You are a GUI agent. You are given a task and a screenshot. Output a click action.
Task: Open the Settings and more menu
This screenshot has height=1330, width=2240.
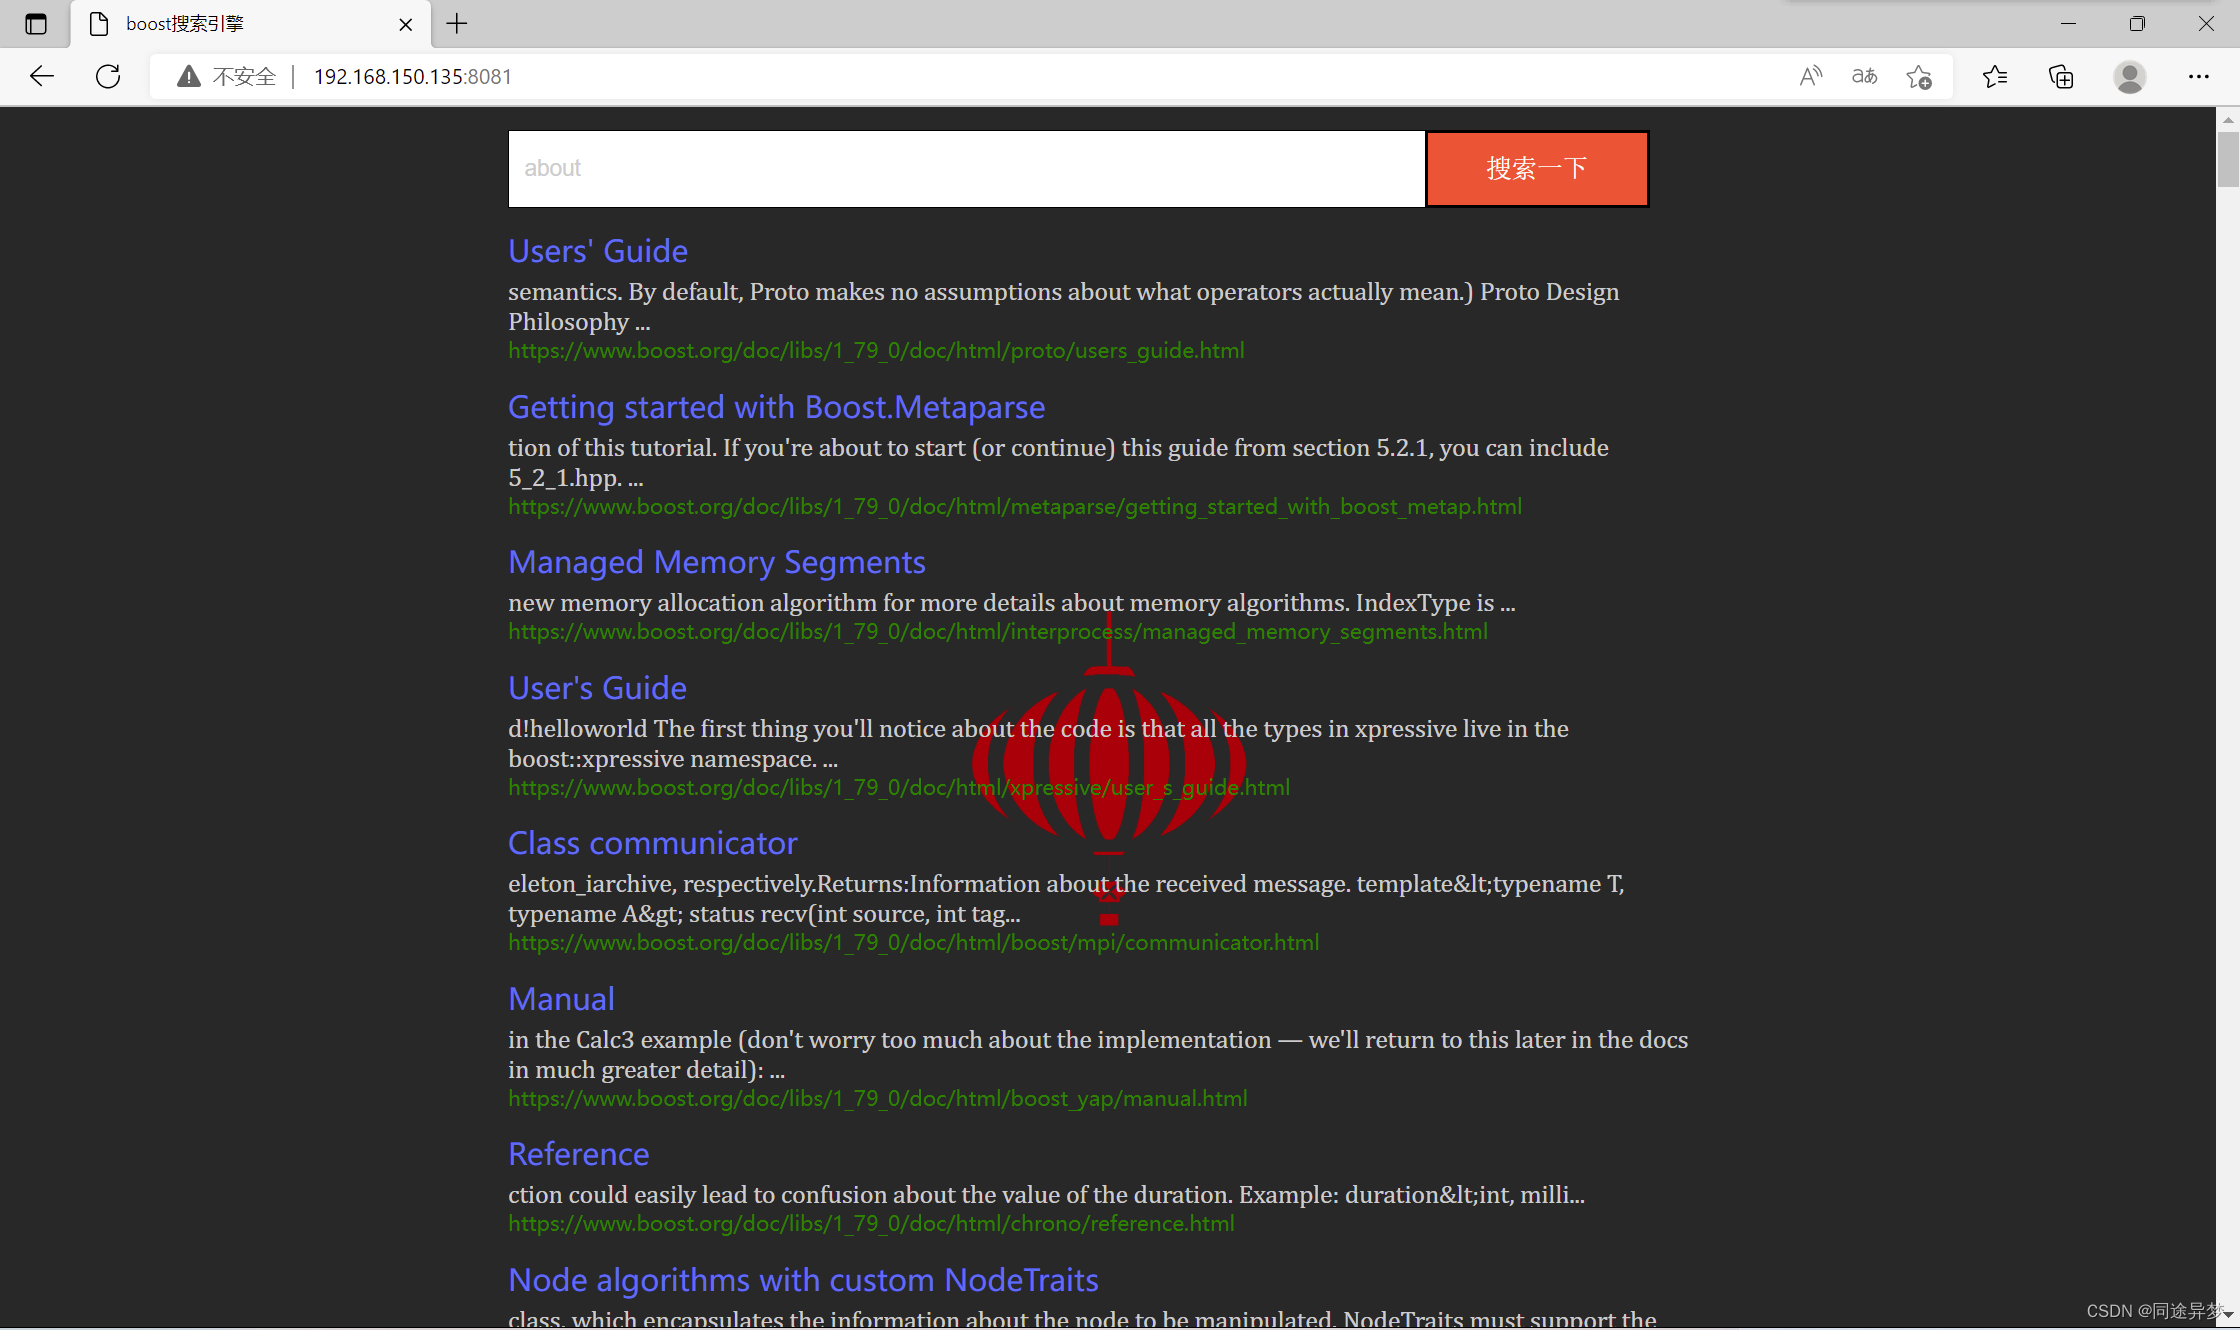pos(2198,76)
